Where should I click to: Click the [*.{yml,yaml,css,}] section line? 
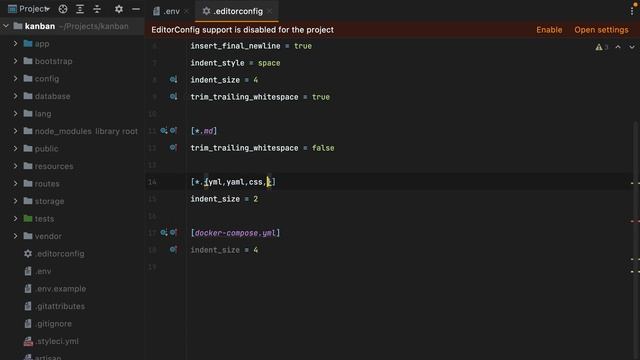233,182
